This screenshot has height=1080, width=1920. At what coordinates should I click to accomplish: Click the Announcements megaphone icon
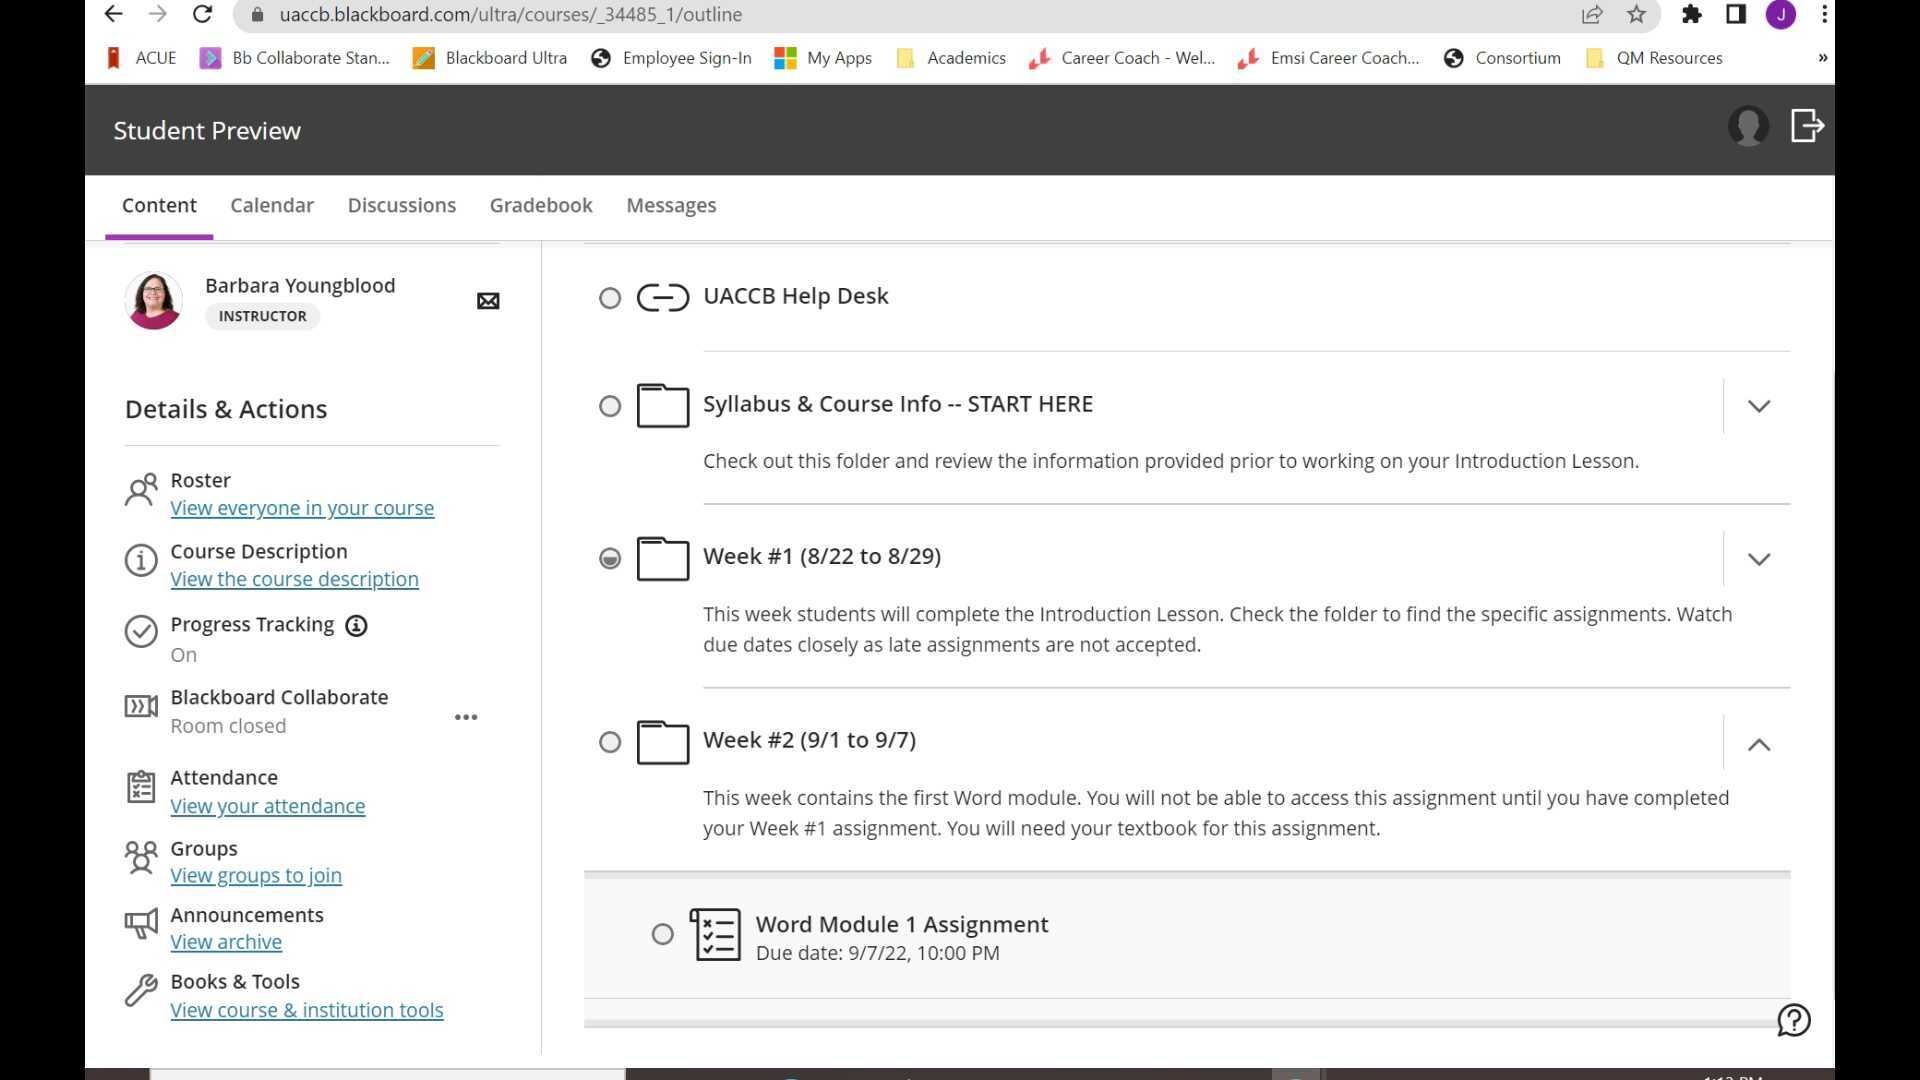141,924
